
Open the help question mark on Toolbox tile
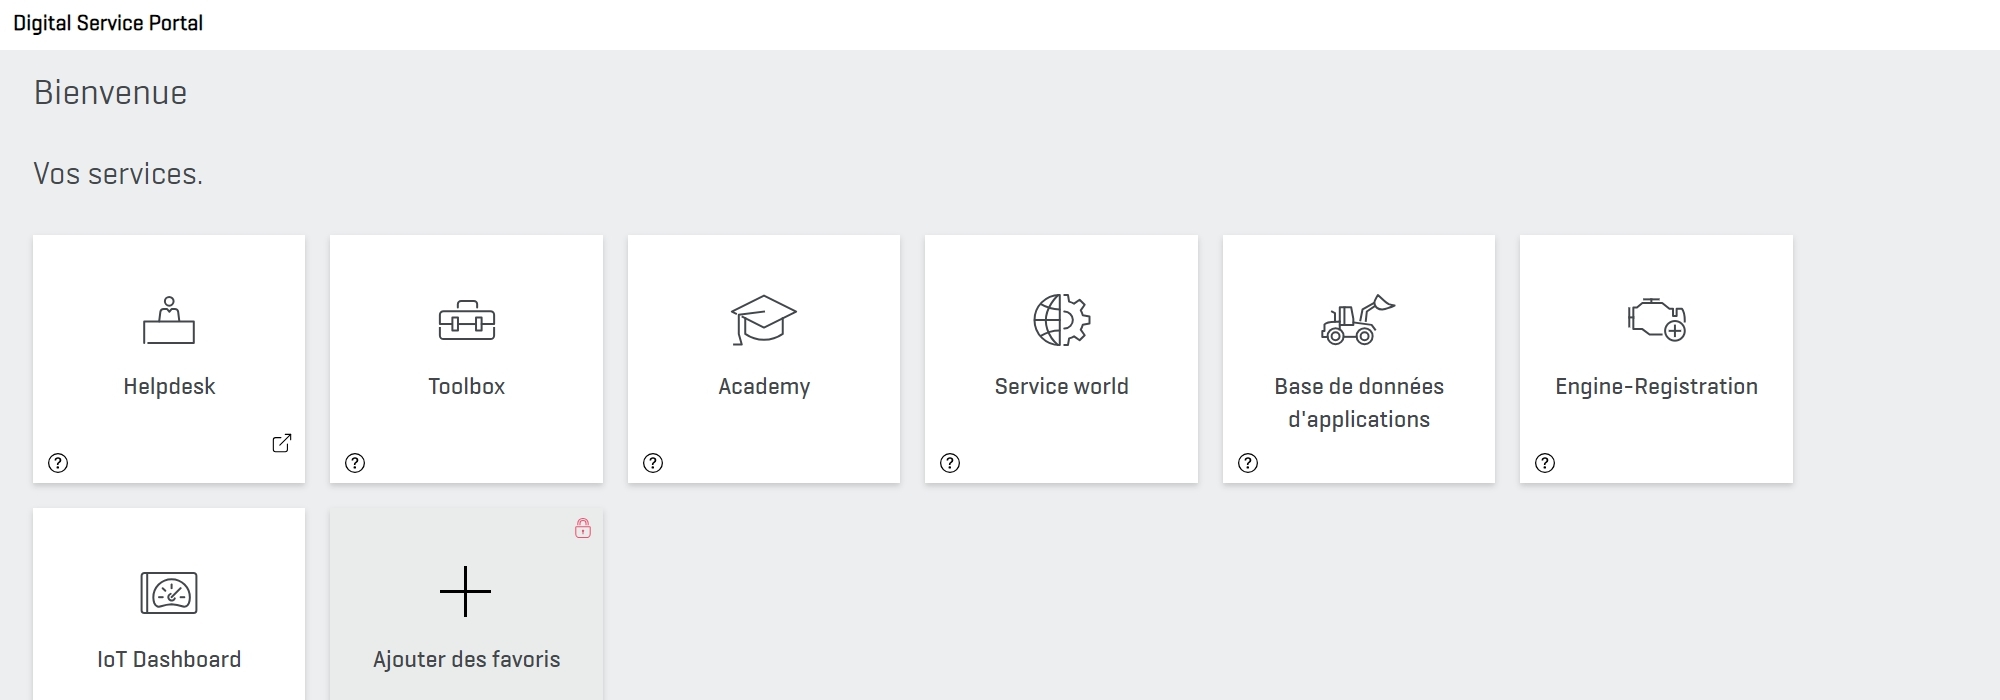pyautogui.click(x=355, y=463)
